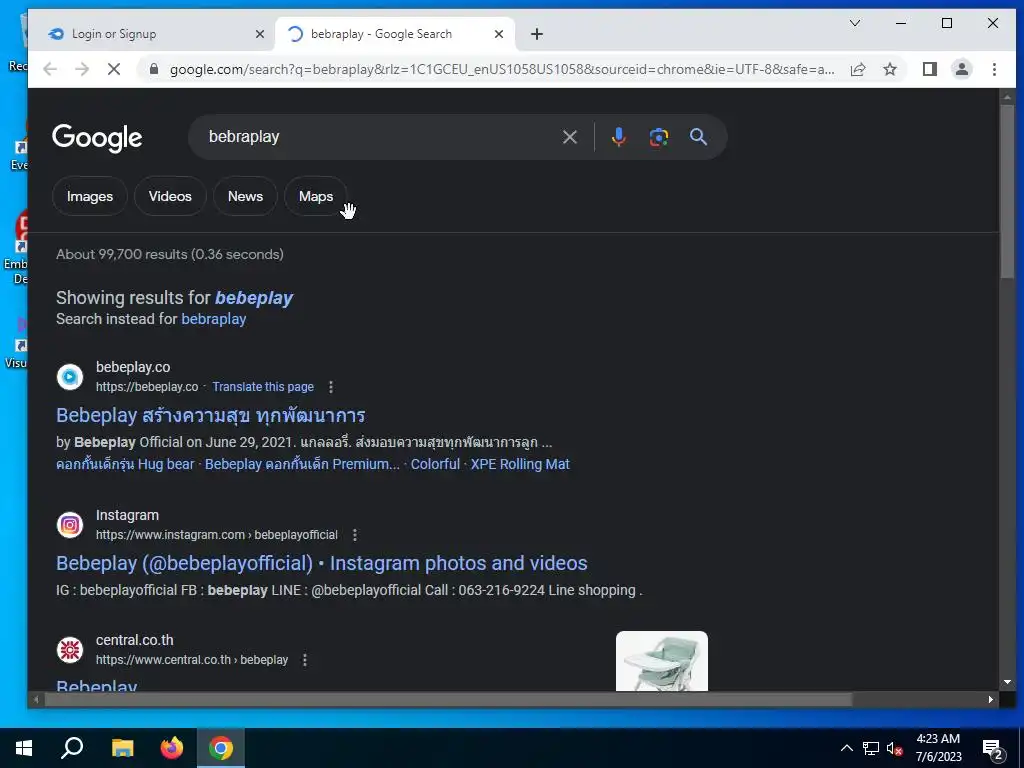Bookmark this page with the star icon
The image size is (1024, 768).
point(889,69)
